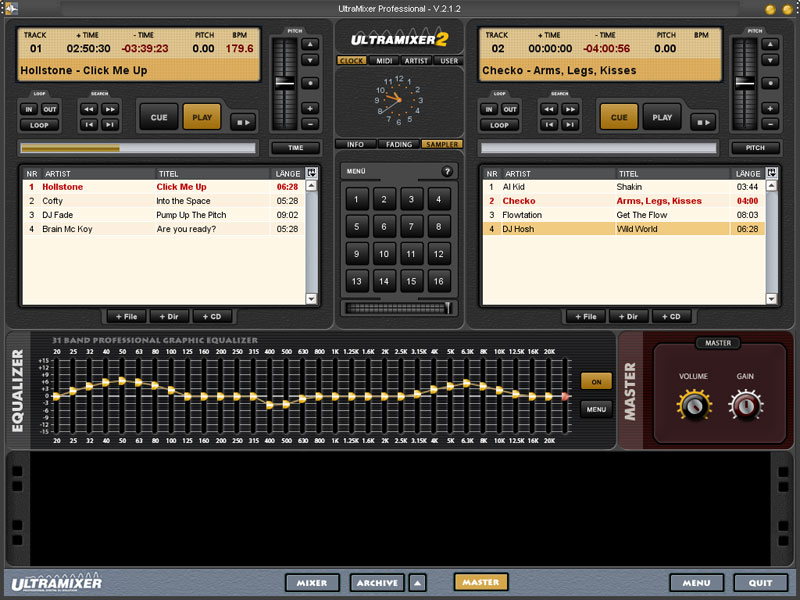This screenshot has width=800, height=600.
Task: Turn the equalizer ON button off
Action: pos(596,382)
